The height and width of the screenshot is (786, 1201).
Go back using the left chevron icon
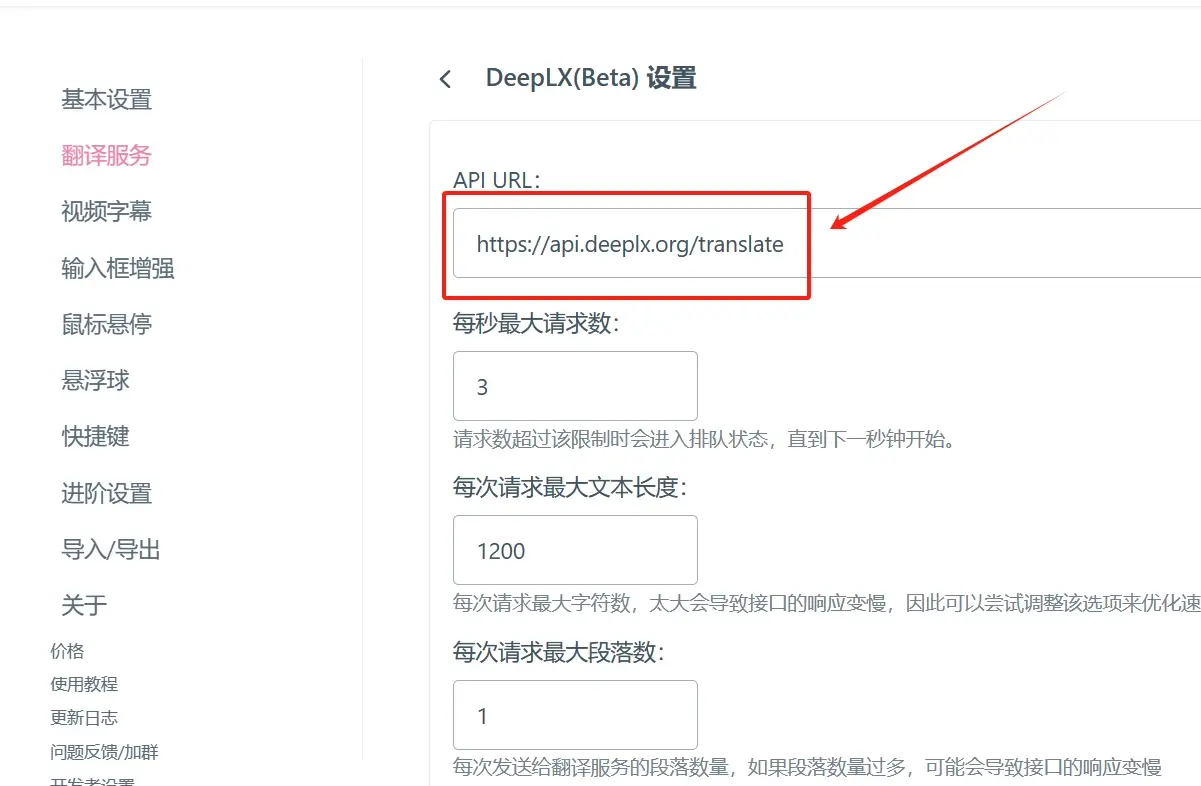coord(446,79)
